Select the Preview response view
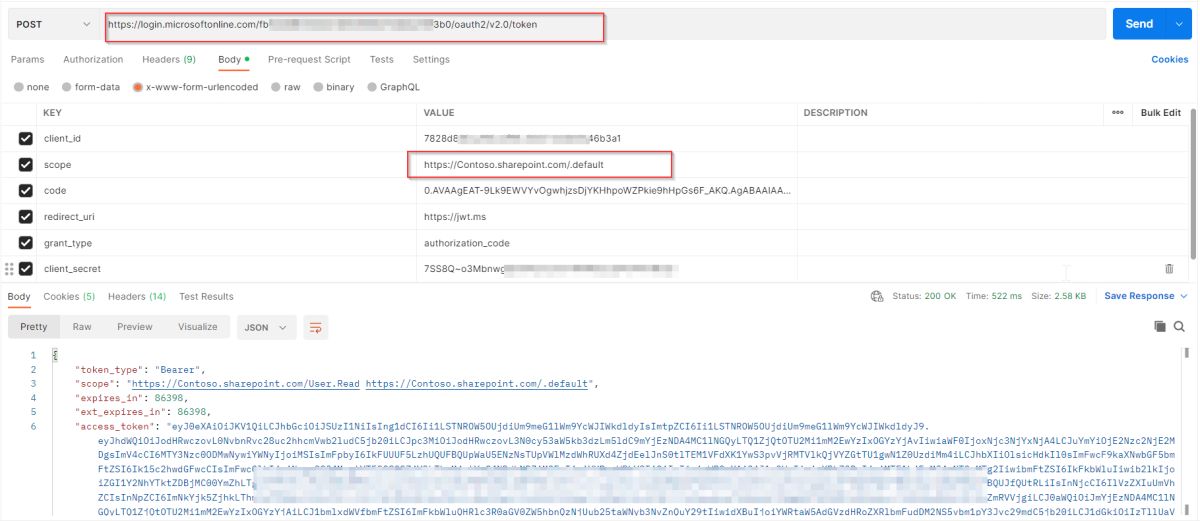 tap(135, 327)
